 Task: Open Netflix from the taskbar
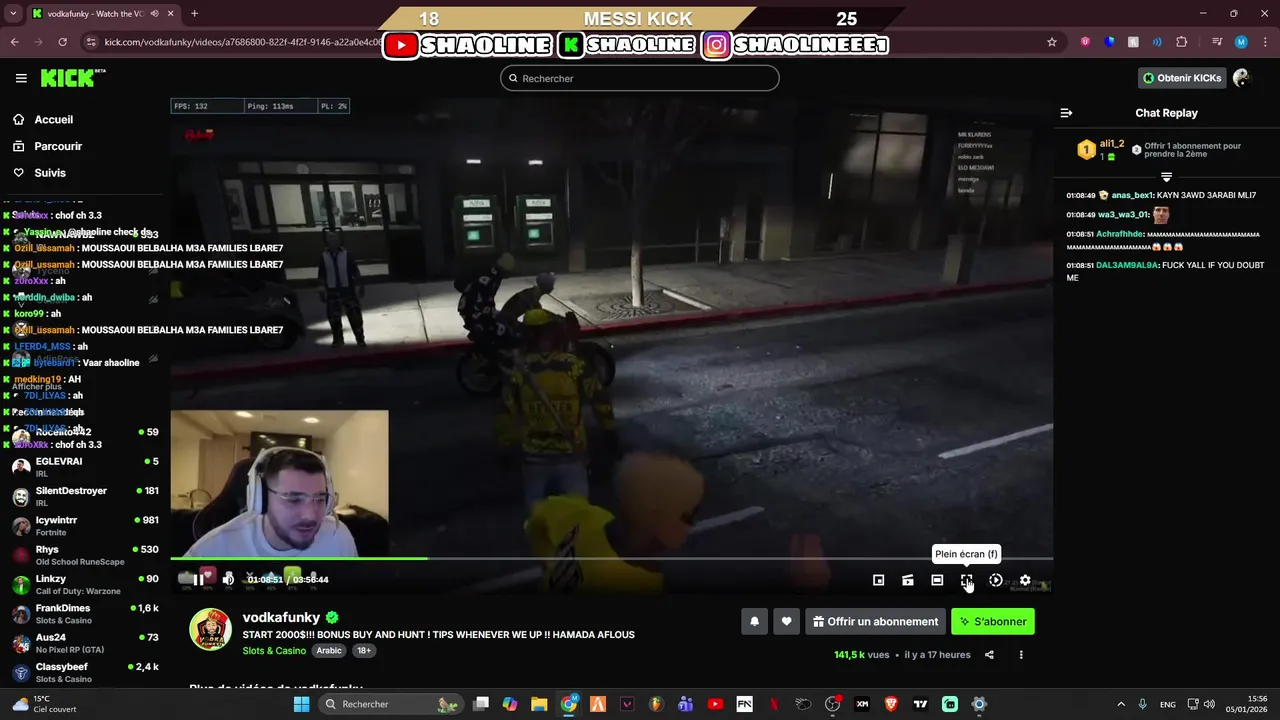pyautogui.click(x=773, y=704)
